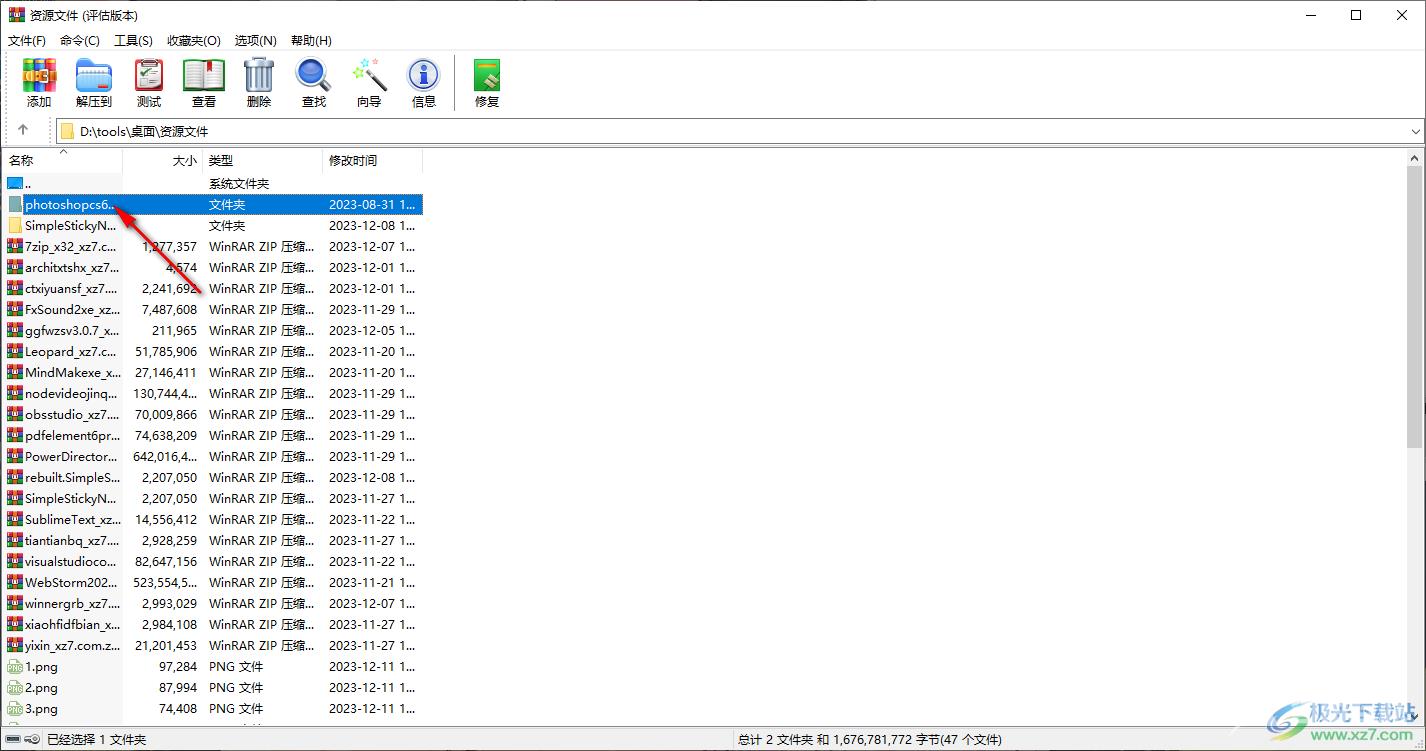Sort by the 修改时间 column header
The height and width of the screenshot is (751, 1426).
(372, 160)
